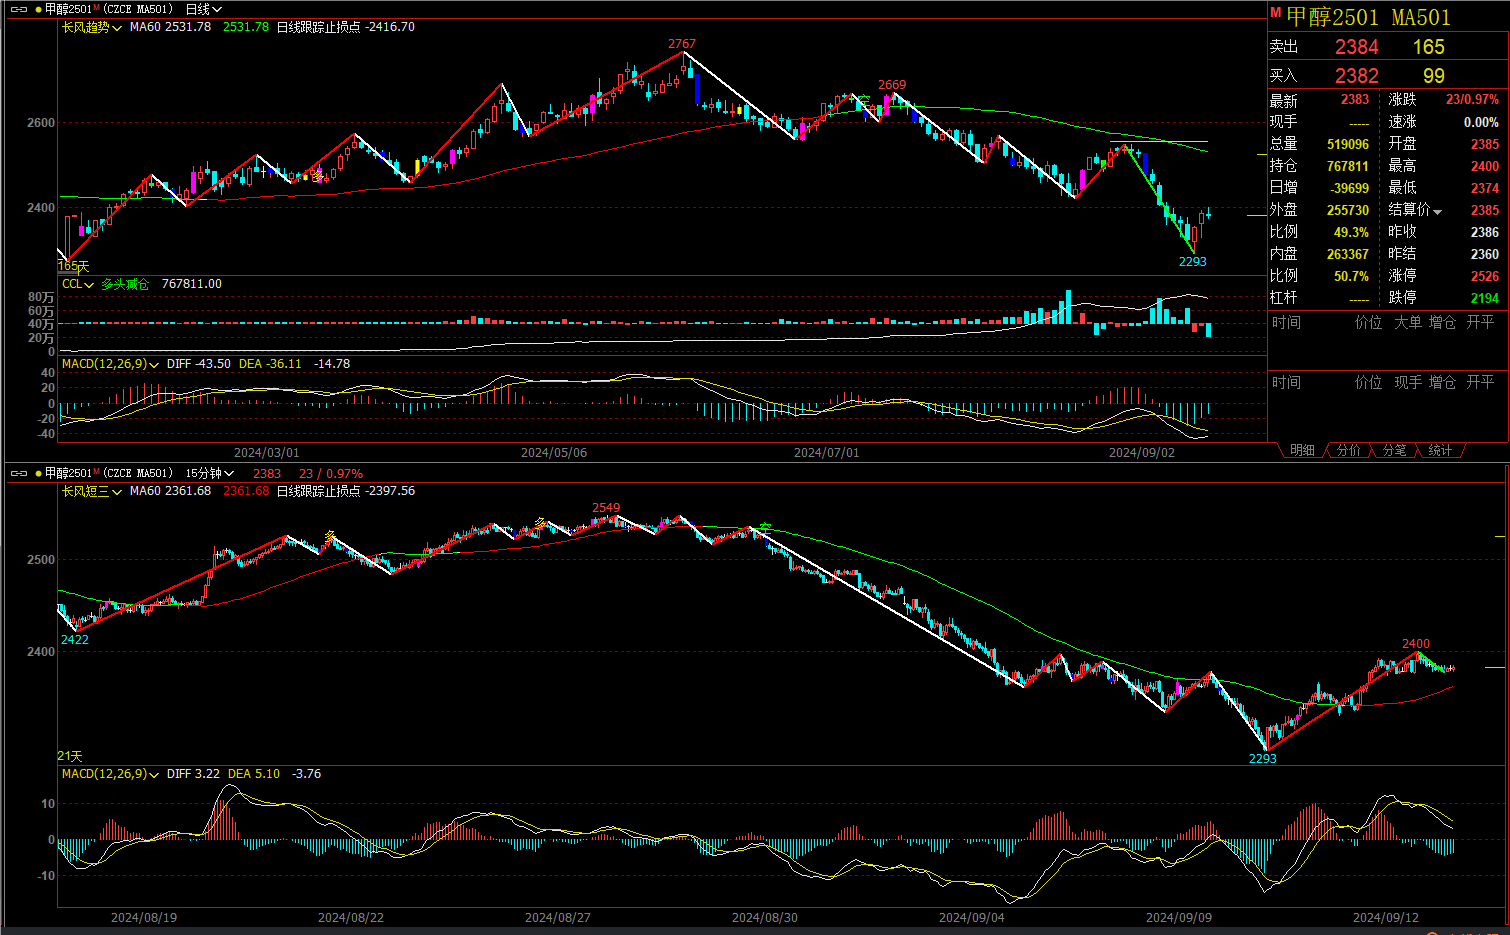Image resolution: width=1510 pixels, height=935 pixels.
Task: Select the 分笔 tab
Action: (1394, 451)
